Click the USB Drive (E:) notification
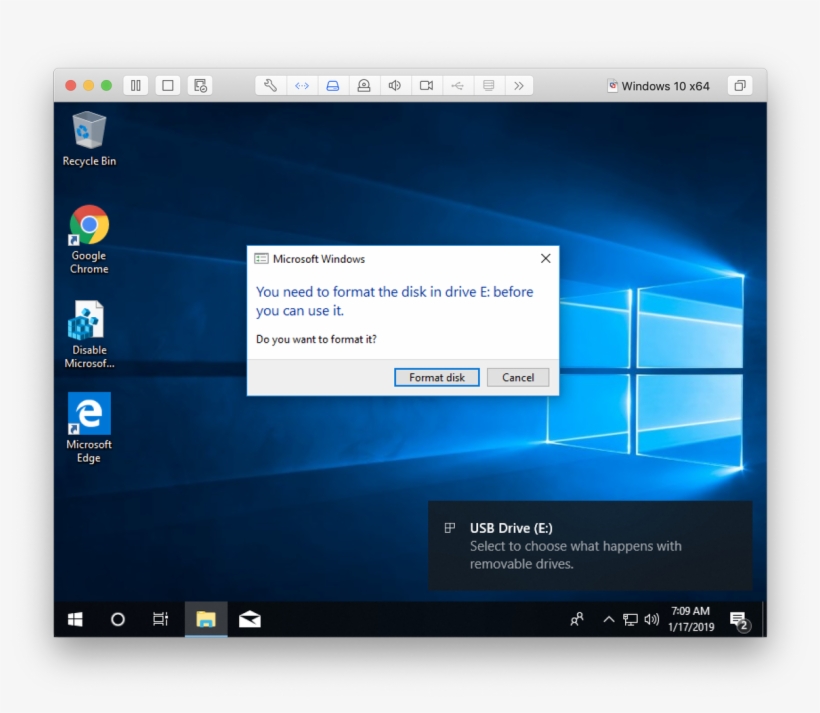Screen dimensions: 820x713 pyautogui.click(x=590, y=546)
